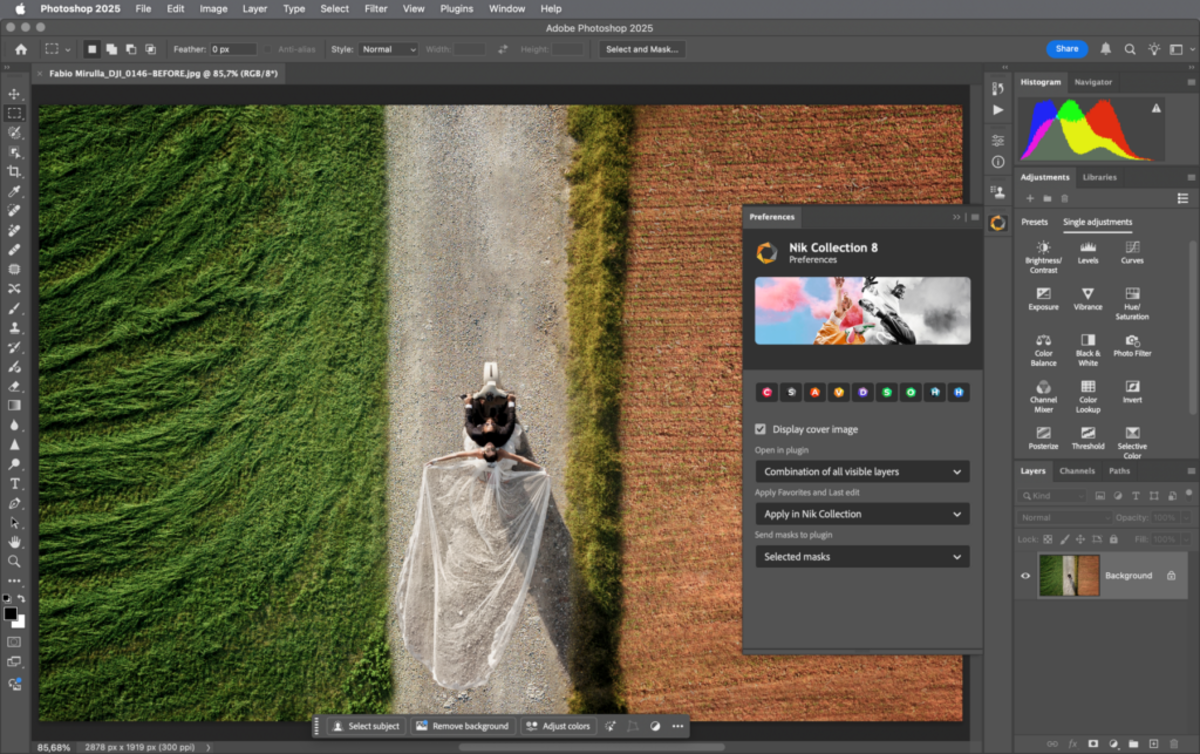Hide the Background layer
Image resolution: width=1200 pixels, height=754 pixels.
[x=1024, y=576]
